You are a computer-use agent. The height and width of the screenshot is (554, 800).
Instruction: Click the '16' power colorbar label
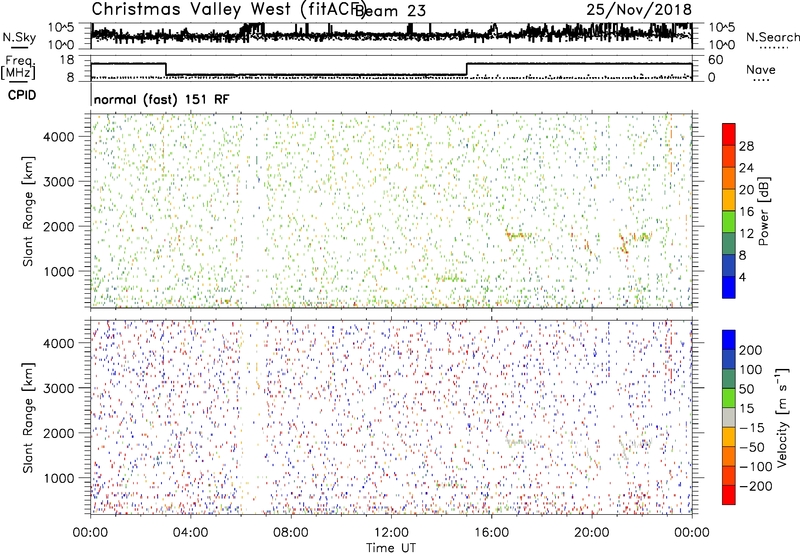746,212
